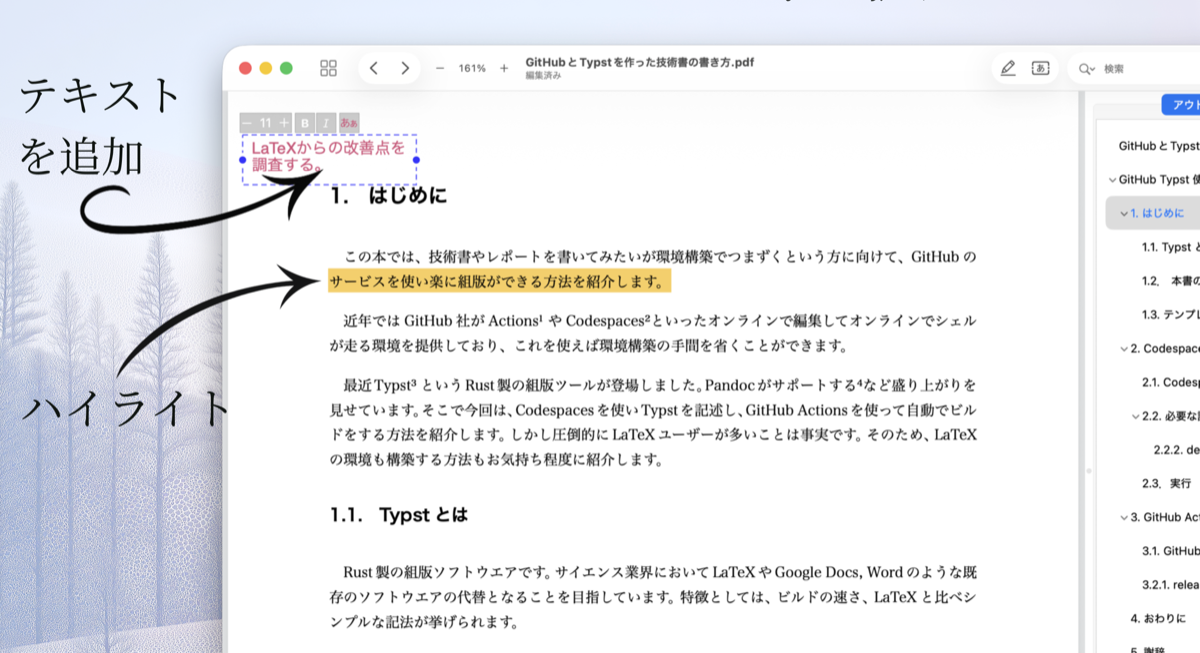1200x653 pixels.
Task: Maximize window with green button
Action: pos(287,68)
